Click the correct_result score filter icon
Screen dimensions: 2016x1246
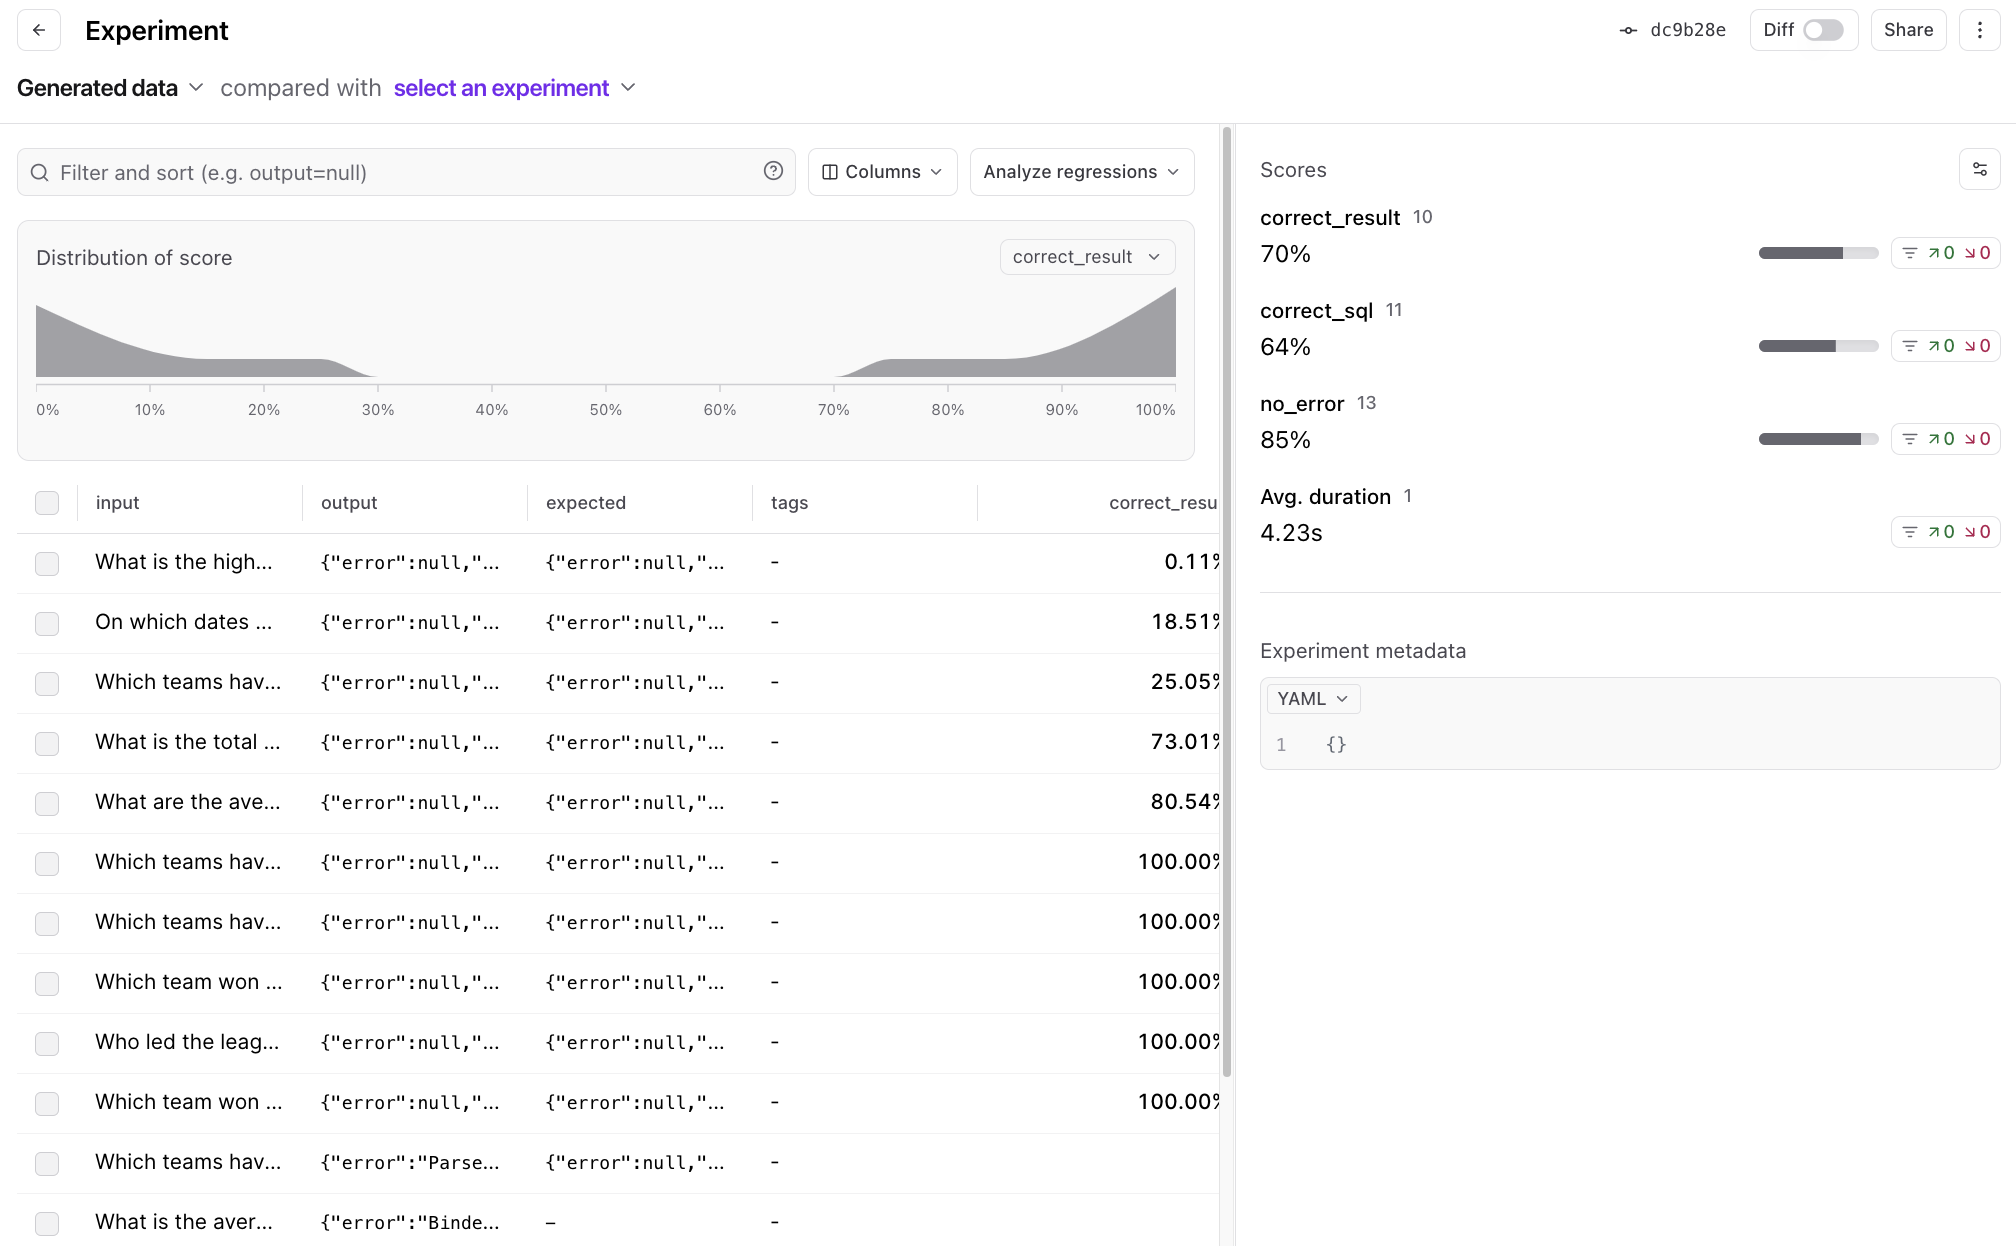(1909, 253)
